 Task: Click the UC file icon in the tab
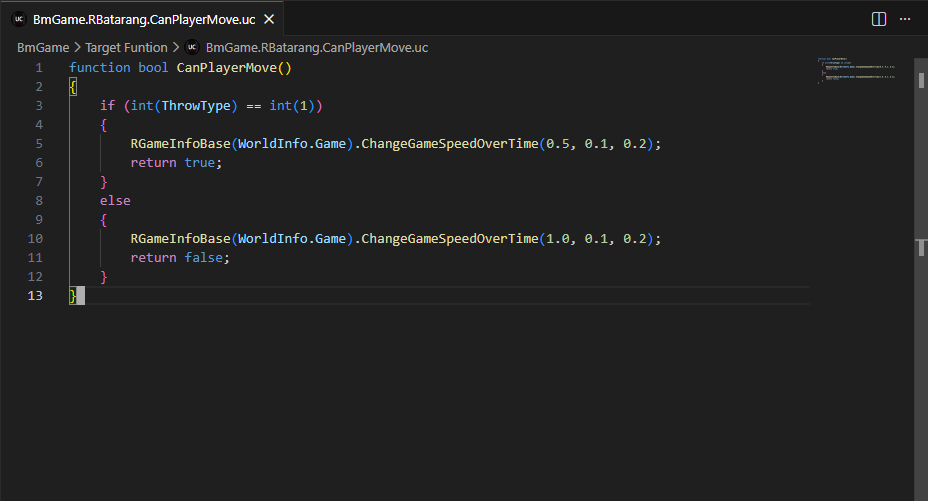(19, 20)
